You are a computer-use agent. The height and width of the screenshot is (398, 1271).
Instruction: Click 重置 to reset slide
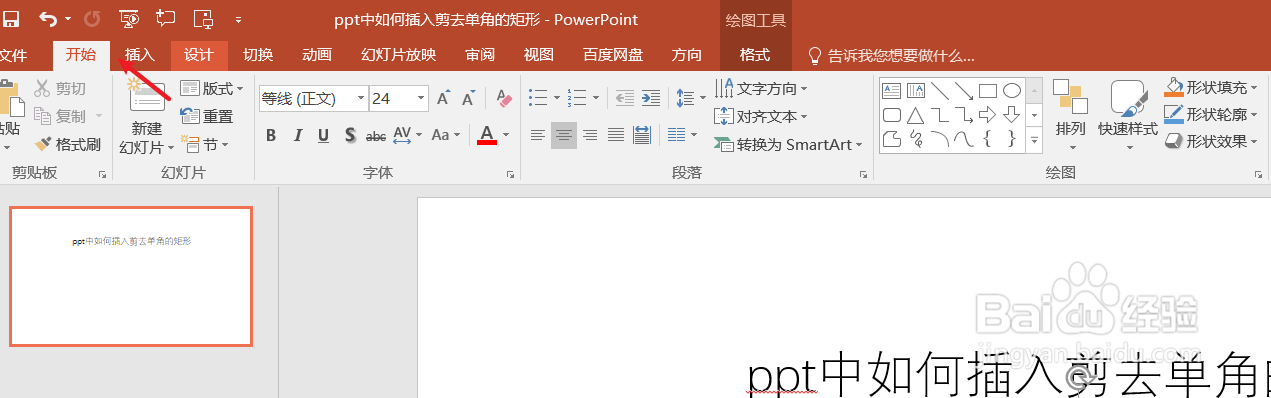tap(207, 117)
